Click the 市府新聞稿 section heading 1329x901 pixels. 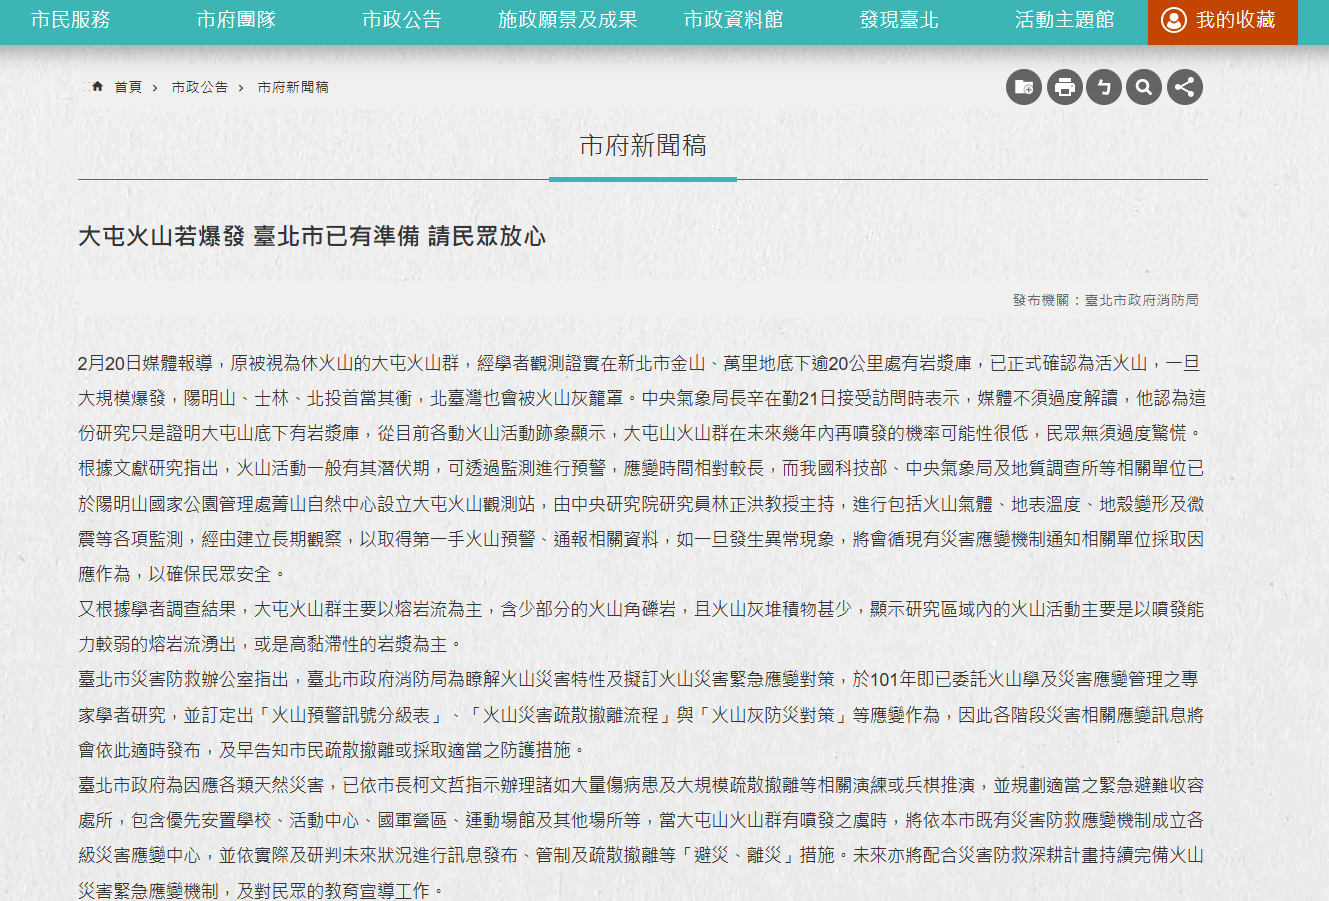pyautogui.click(x=643, y=146)
